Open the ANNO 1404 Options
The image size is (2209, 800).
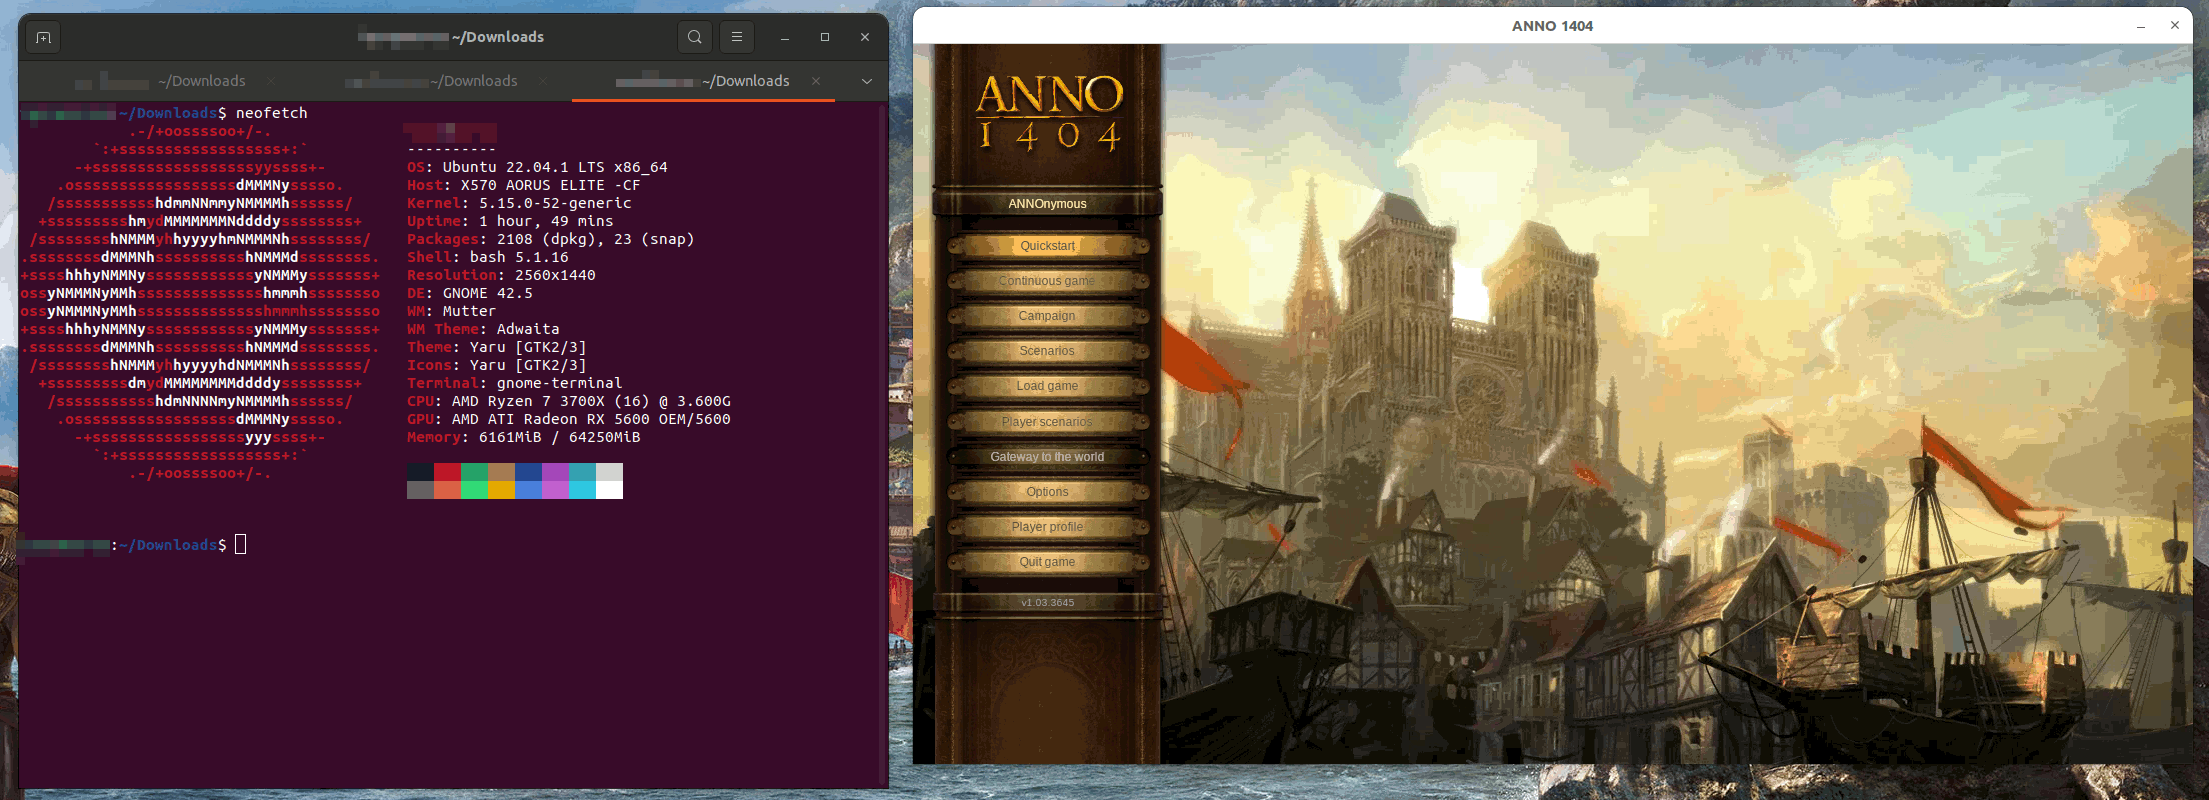(1047, 492)
